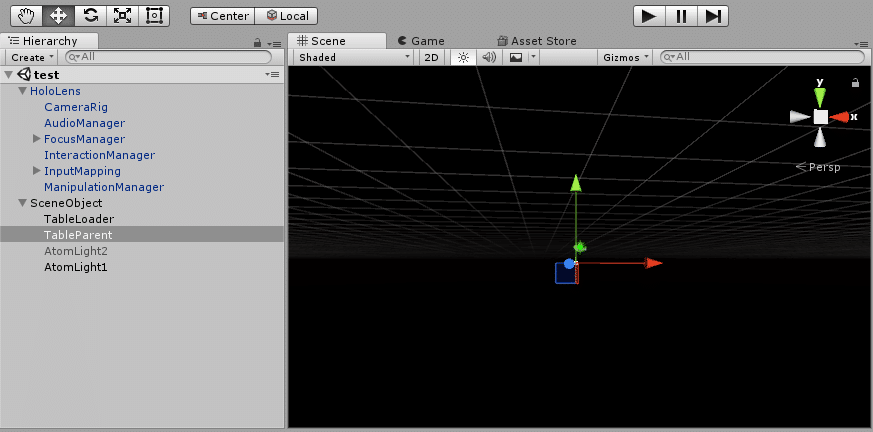
Task: Expand the InputMapping arrow
Action: 37,171
